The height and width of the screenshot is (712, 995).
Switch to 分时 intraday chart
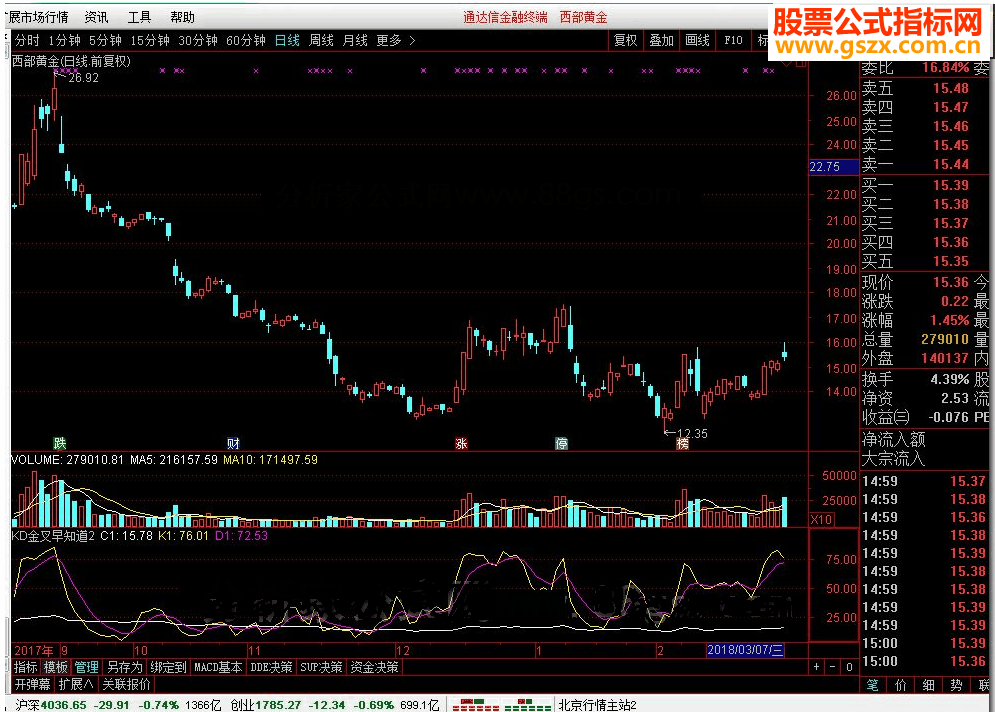(x=27, y=41)
